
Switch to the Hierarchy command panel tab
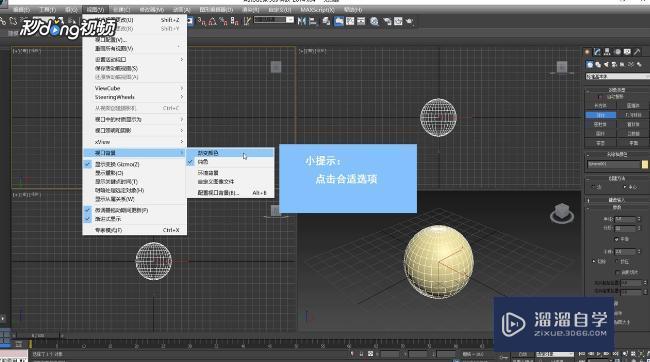pos(607,52)
